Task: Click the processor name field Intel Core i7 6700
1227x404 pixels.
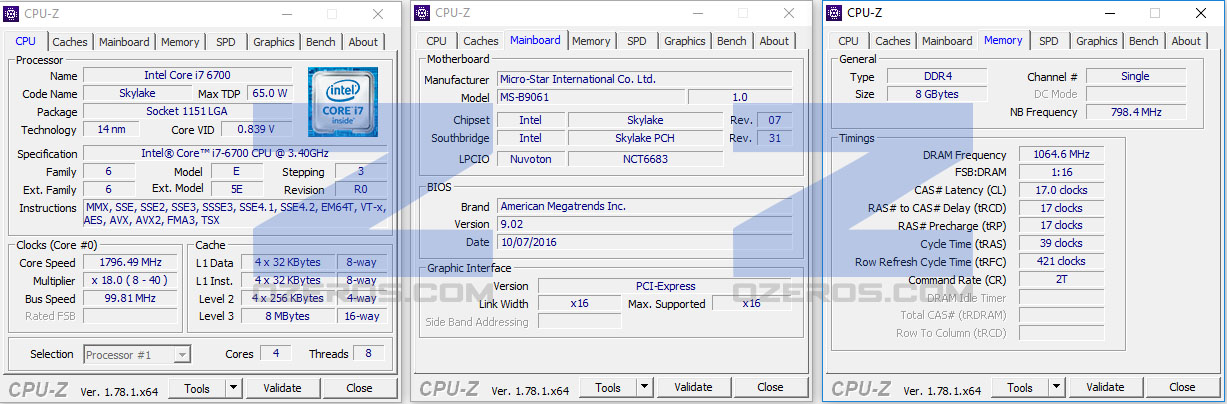Action: pyautogui.click(x=188, y=75)
